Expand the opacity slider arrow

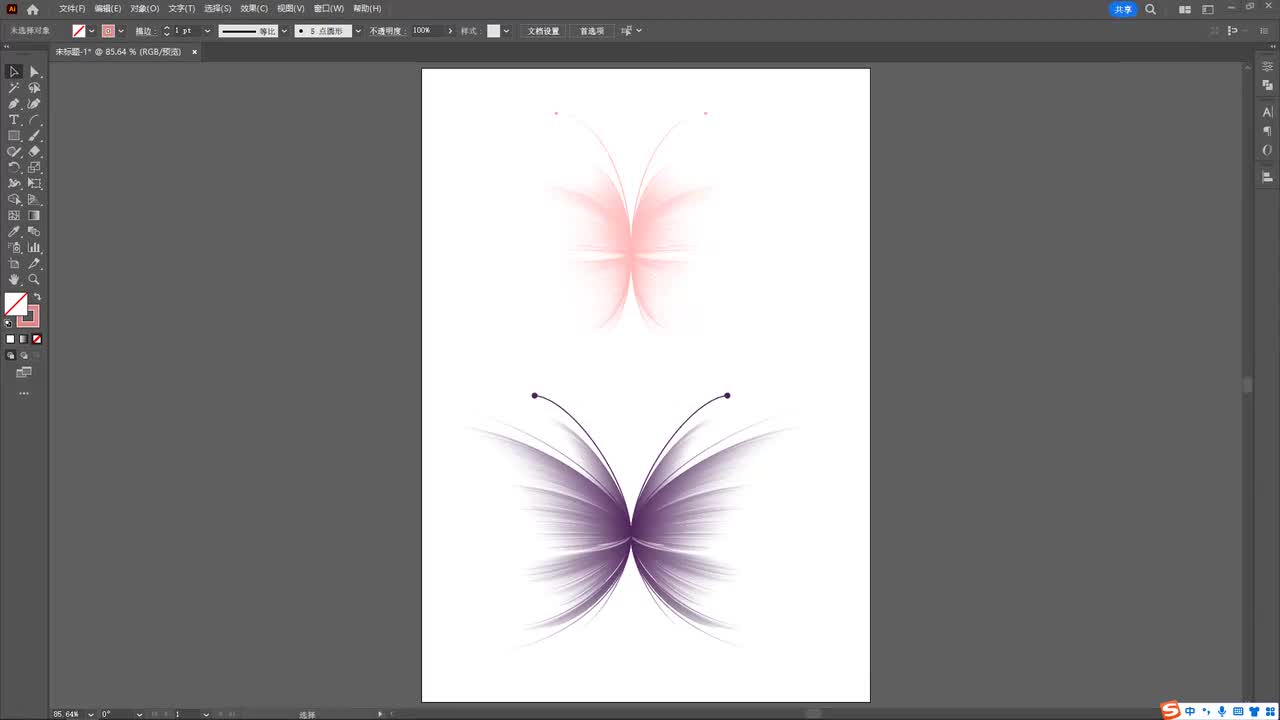[x=450, y=31]
